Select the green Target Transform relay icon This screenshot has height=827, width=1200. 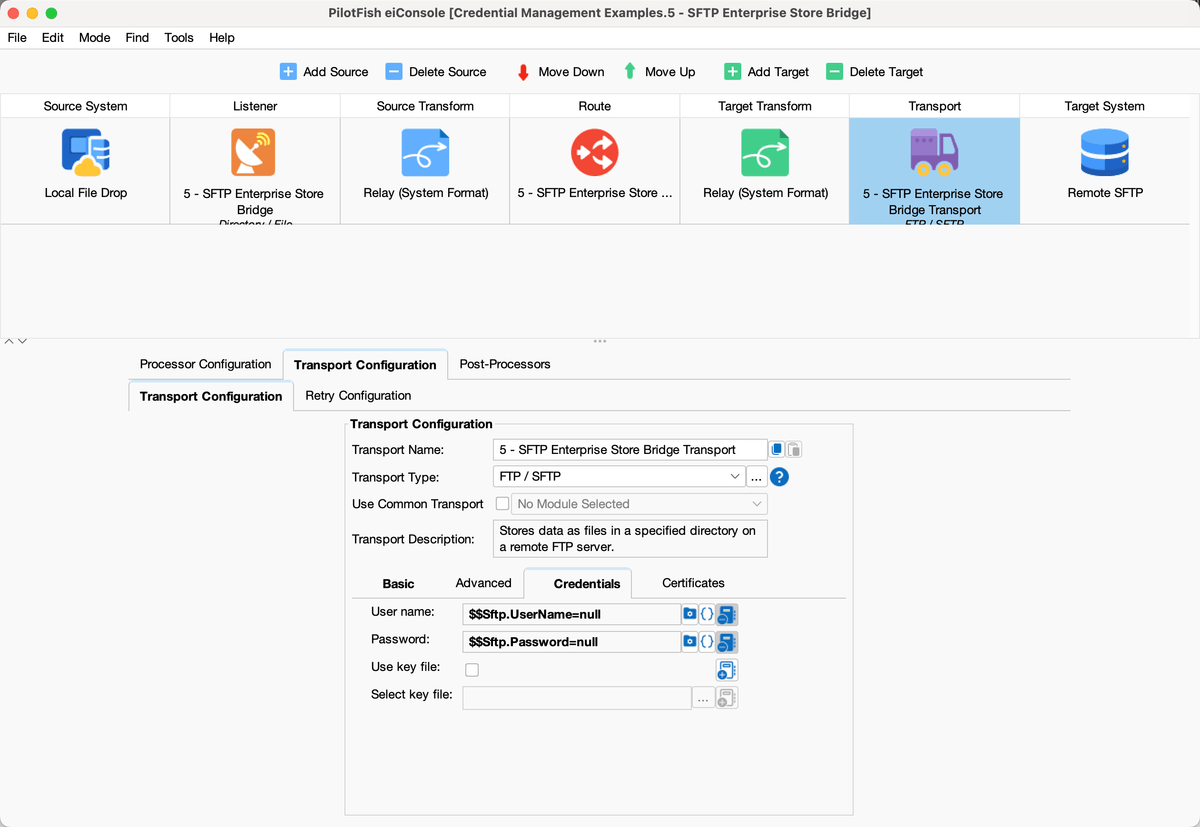pyautogui.click(x=765, y=153)
